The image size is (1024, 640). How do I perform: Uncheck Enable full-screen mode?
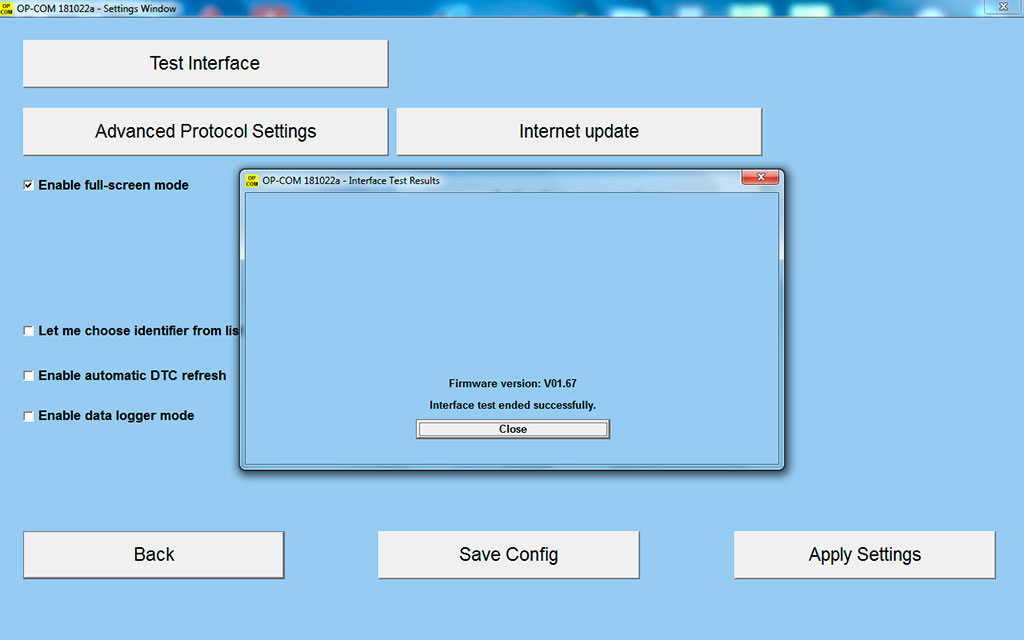tap(28, 185)
